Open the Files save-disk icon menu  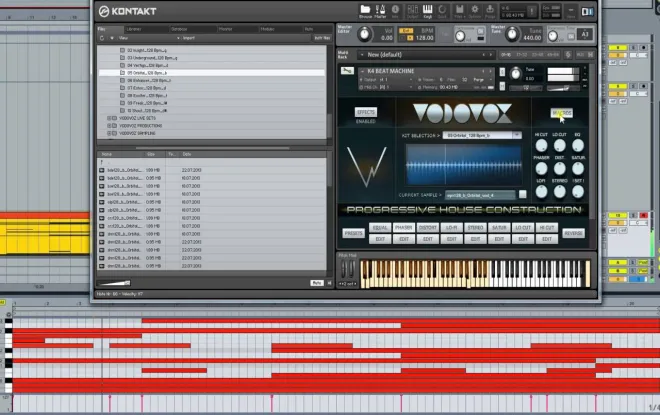459,11
